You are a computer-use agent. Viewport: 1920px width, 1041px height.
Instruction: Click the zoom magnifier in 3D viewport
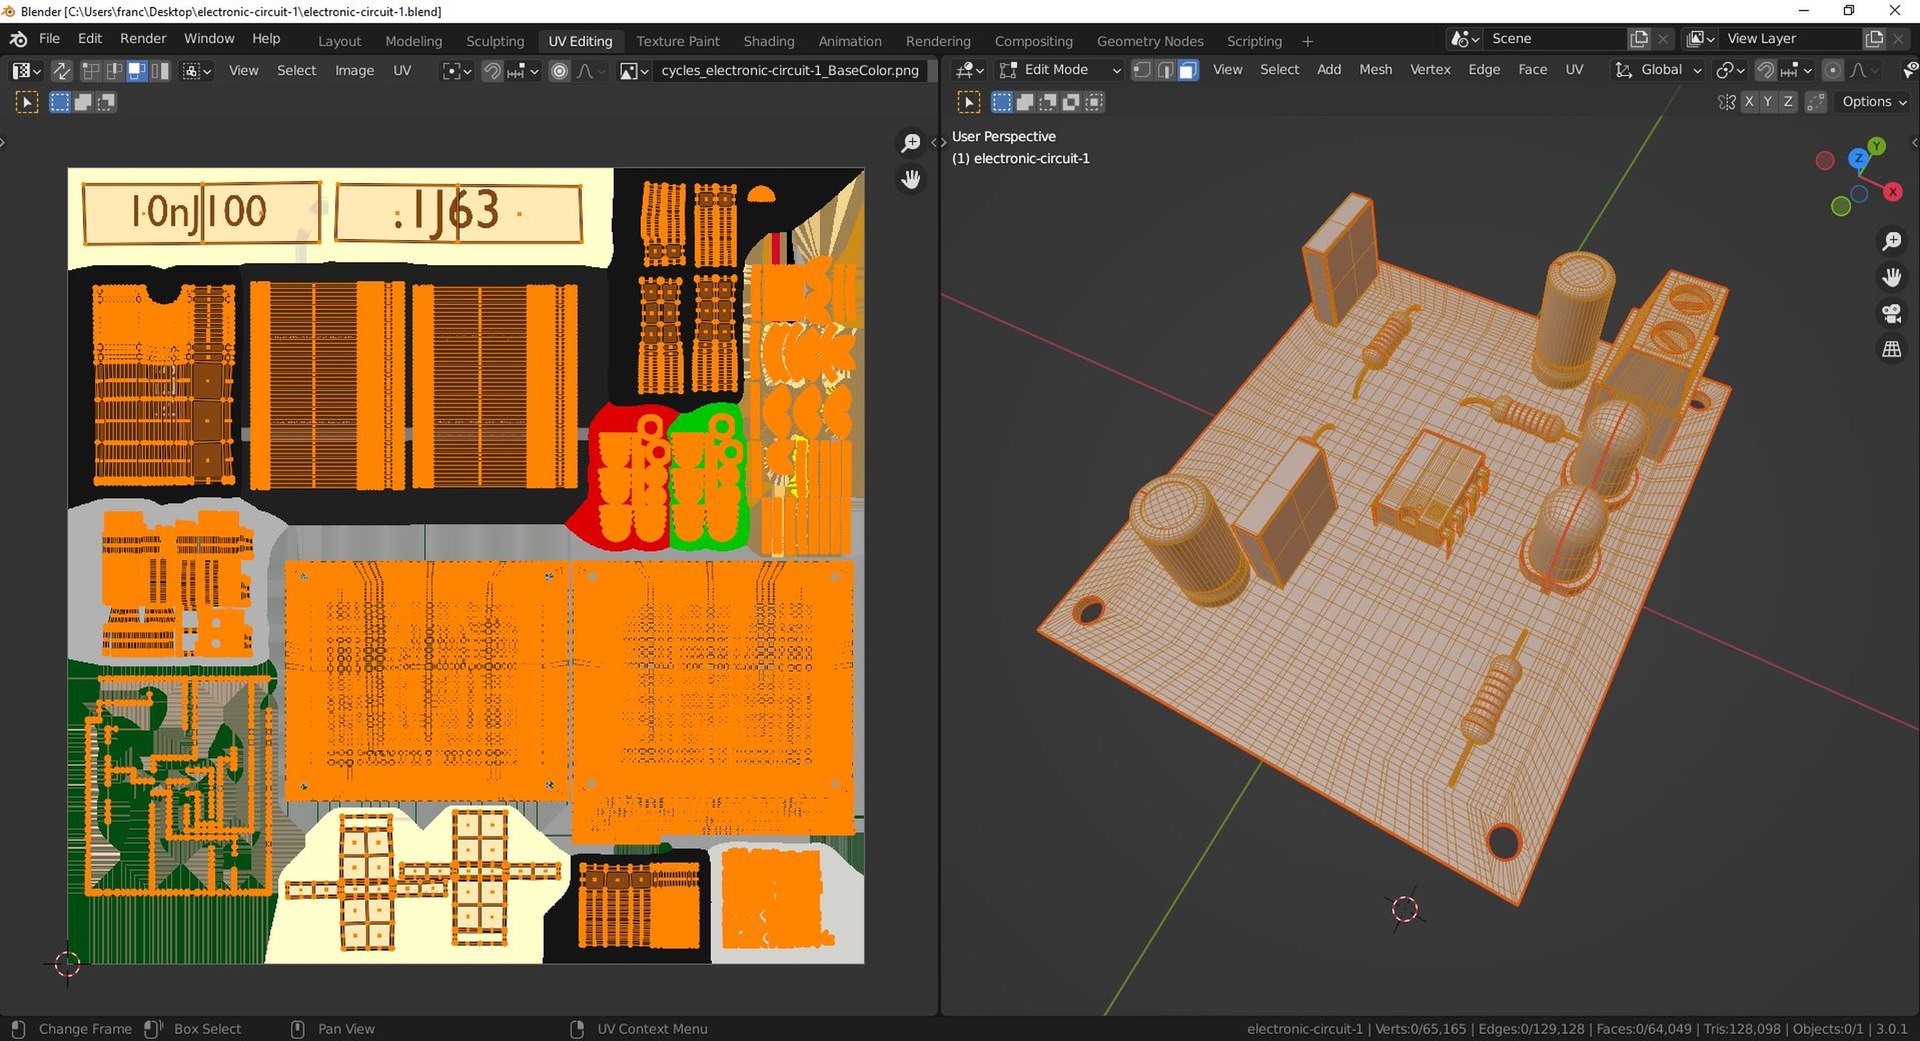click(1891, 242)
